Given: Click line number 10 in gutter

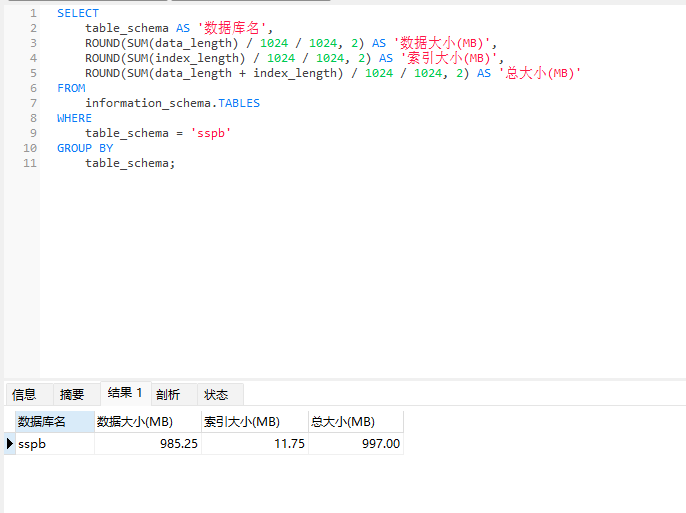Looking at the screenshot, I should (x=30, y=148).
